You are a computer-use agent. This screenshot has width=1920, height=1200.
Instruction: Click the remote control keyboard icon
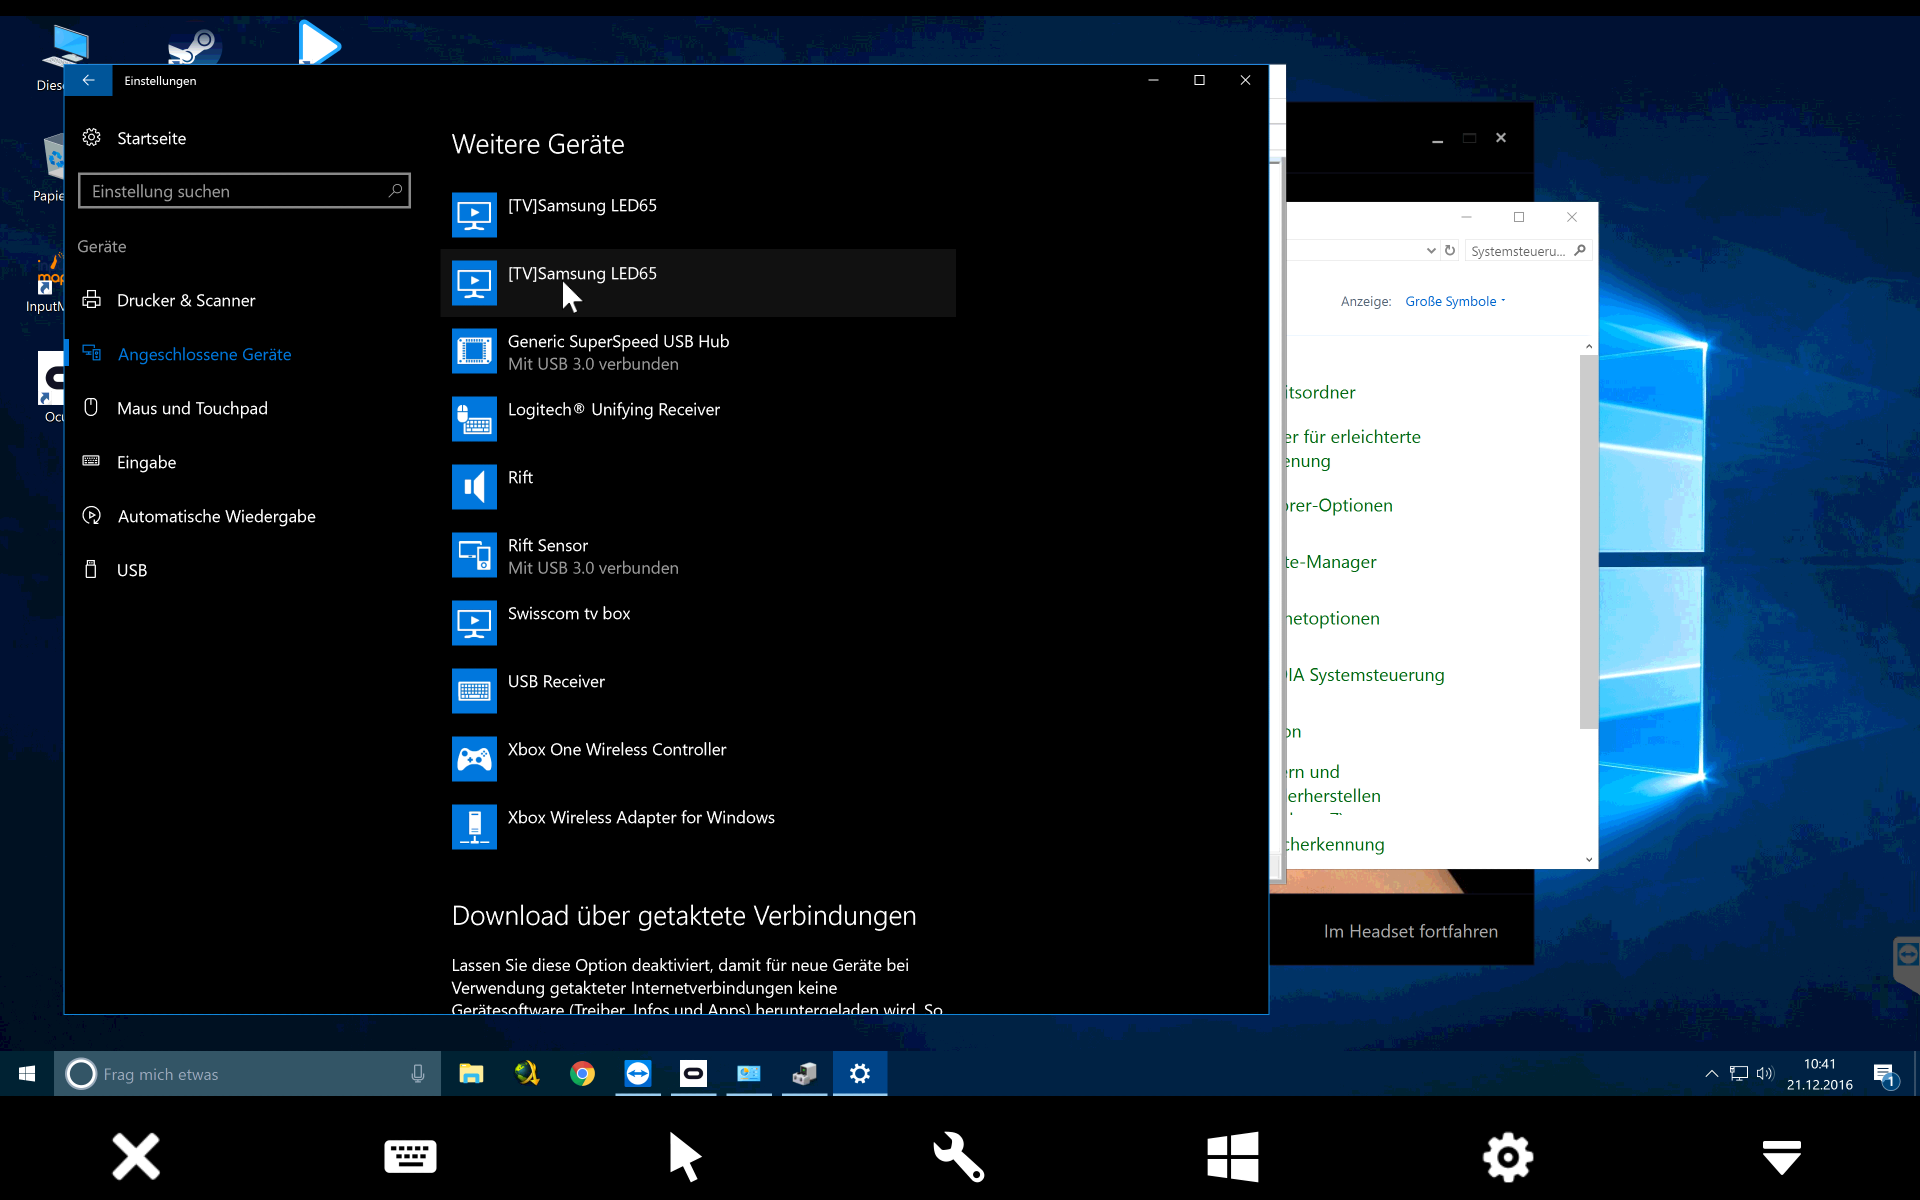click(x=410, y=1156)
